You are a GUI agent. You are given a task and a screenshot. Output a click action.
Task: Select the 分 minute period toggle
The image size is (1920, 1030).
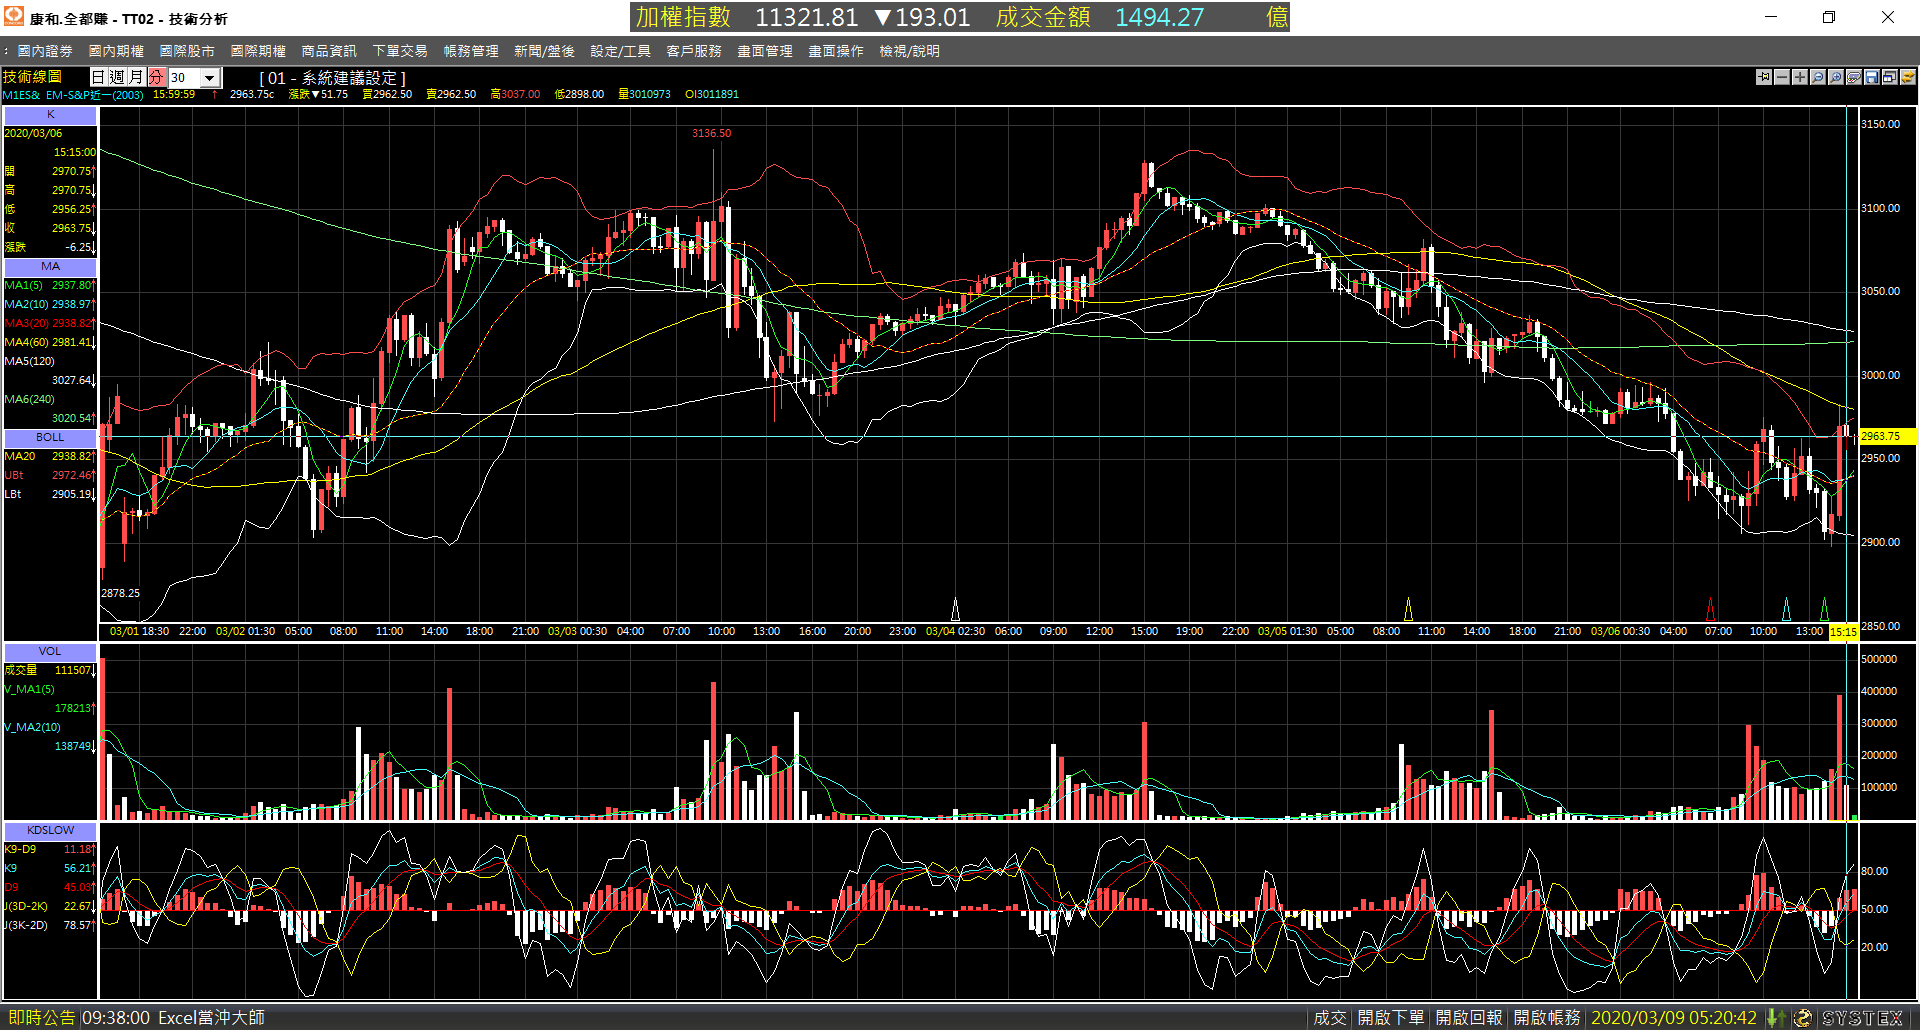point(156,77)
